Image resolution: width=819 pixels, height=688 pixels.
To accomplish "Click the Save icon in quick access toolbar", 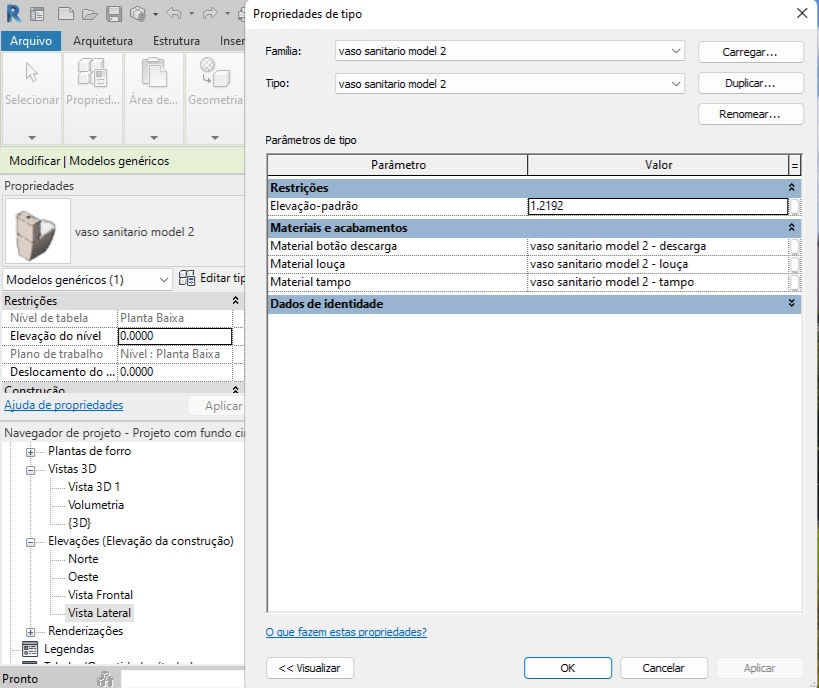I will pyautogui.click(x=114, y=14).
